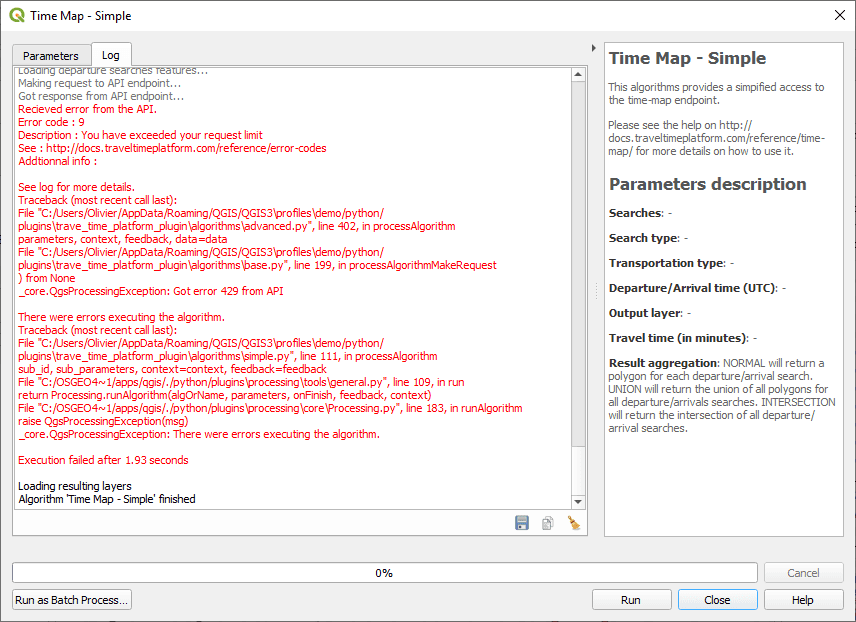Click the 0% progress bar
The image size is (856, 622).
[384, 572]
